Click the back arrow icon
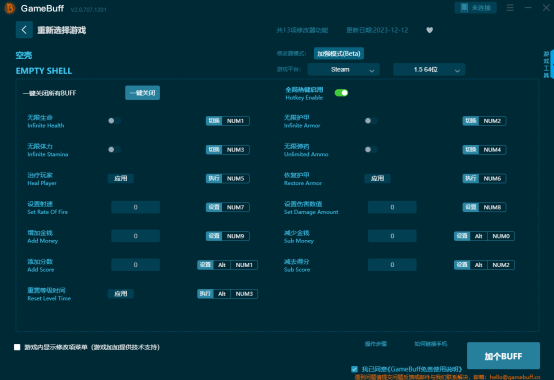554x380 pixels. point(24,30)
